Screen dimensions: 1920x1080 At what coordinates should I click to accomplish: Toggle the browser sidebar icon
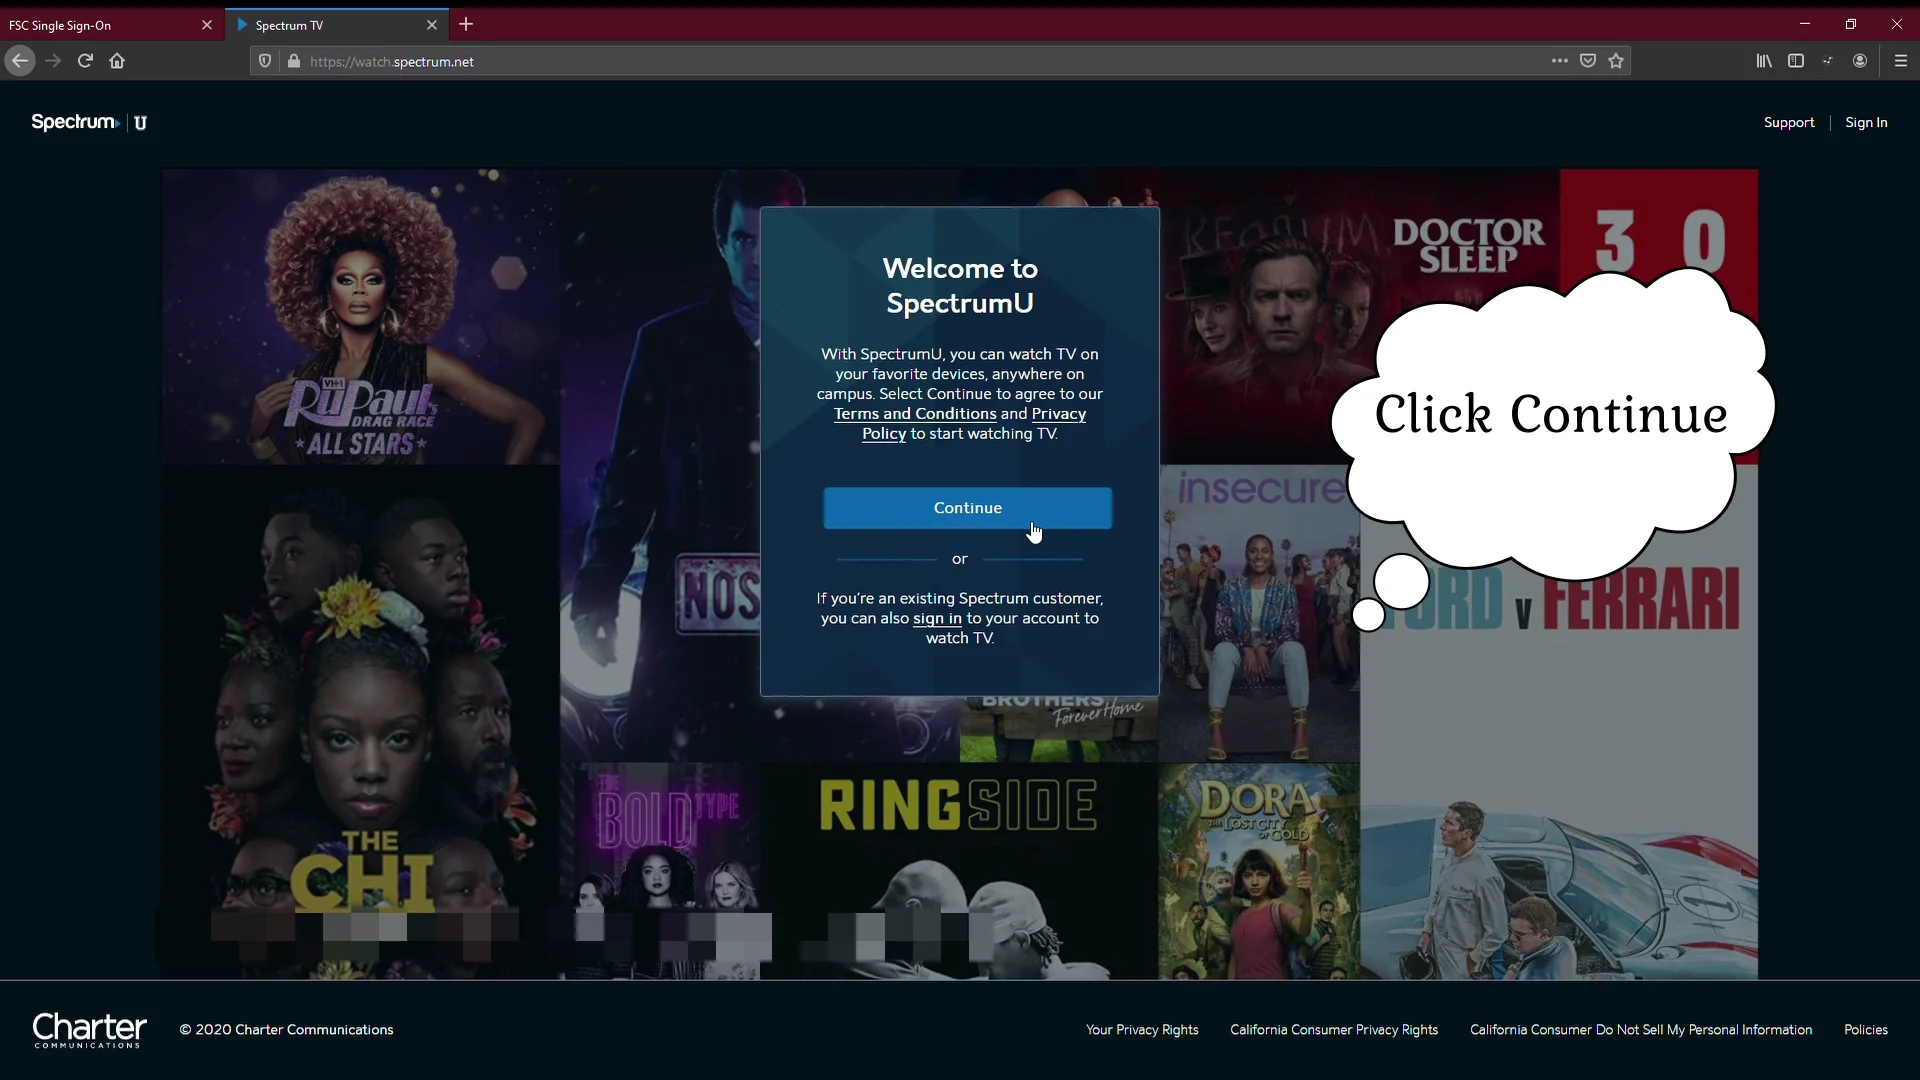click(x=1797, y=61)
